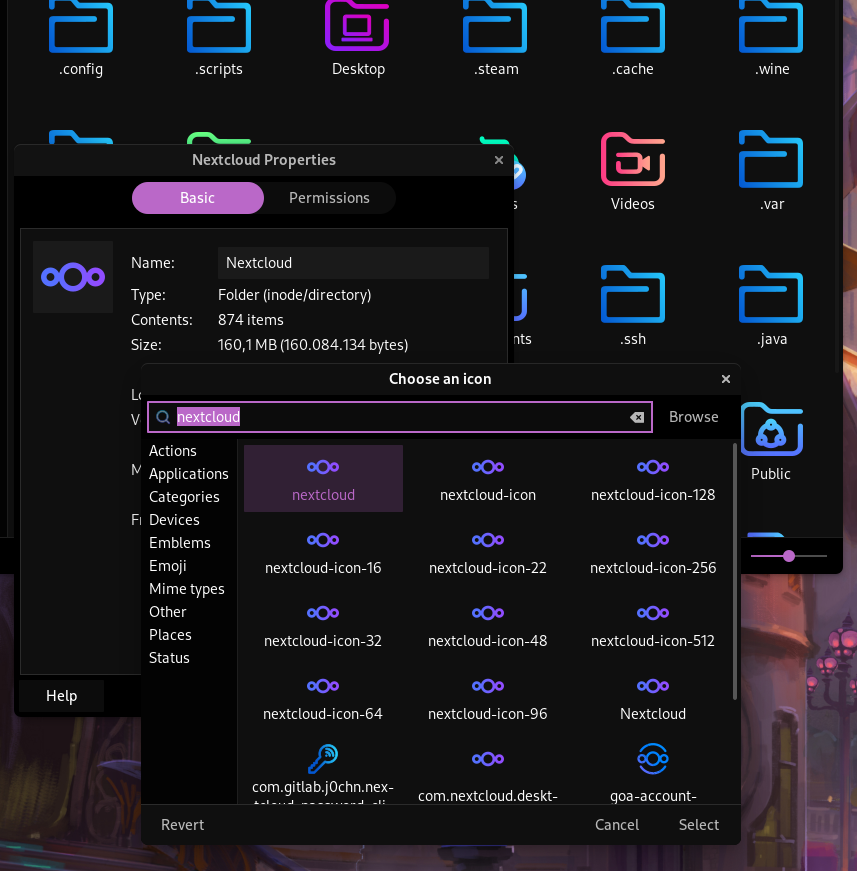Switch to the Basic tab
The image size is (857, 871).
point(198,198)
